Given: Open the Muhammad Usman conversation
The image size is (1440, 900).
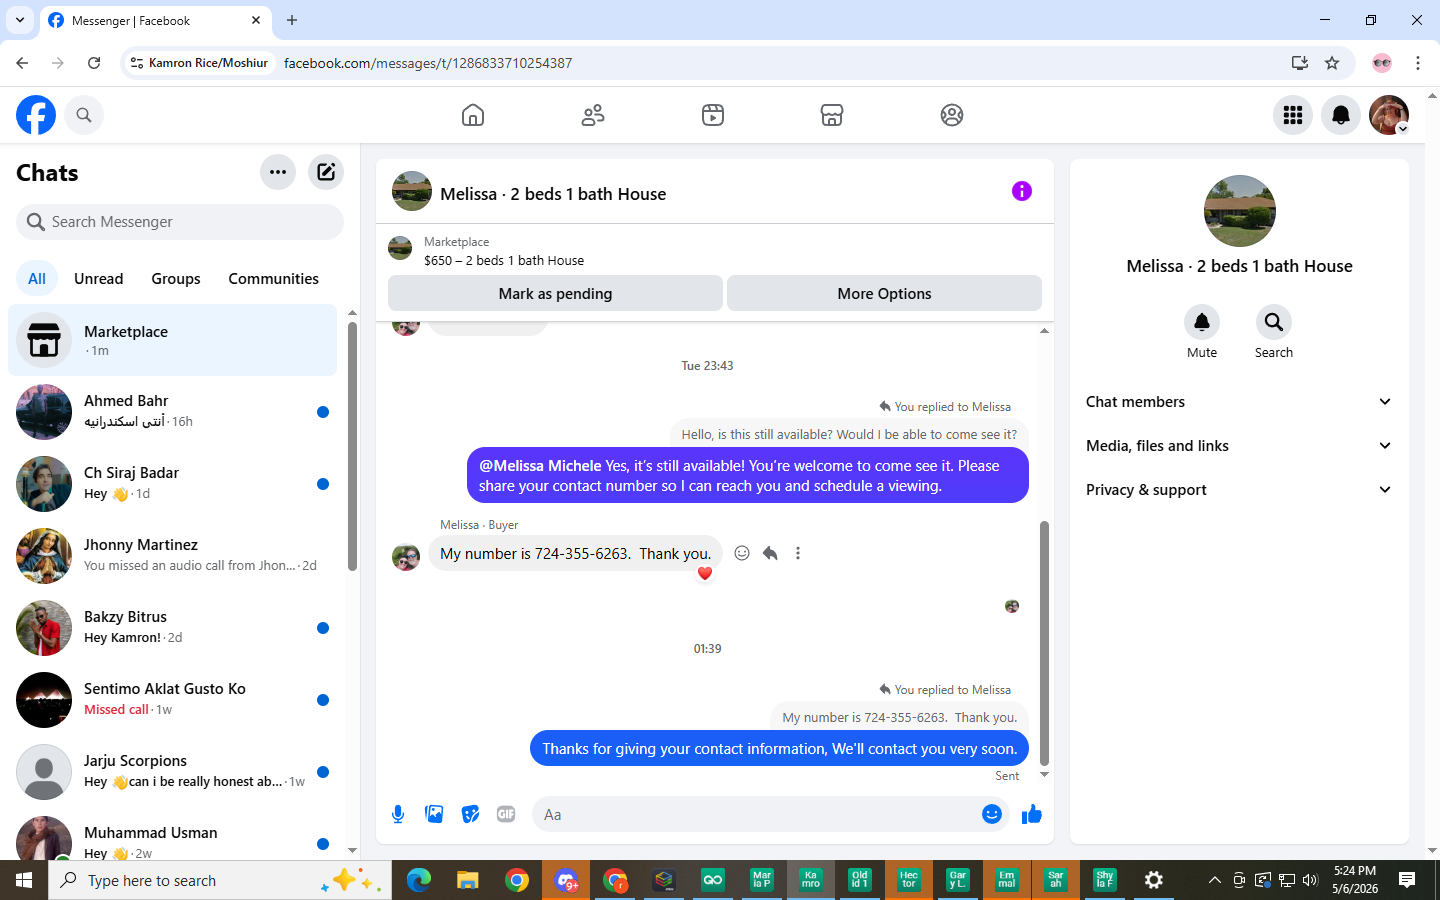Looking at the screenshot, I should (x=173, y=838).
